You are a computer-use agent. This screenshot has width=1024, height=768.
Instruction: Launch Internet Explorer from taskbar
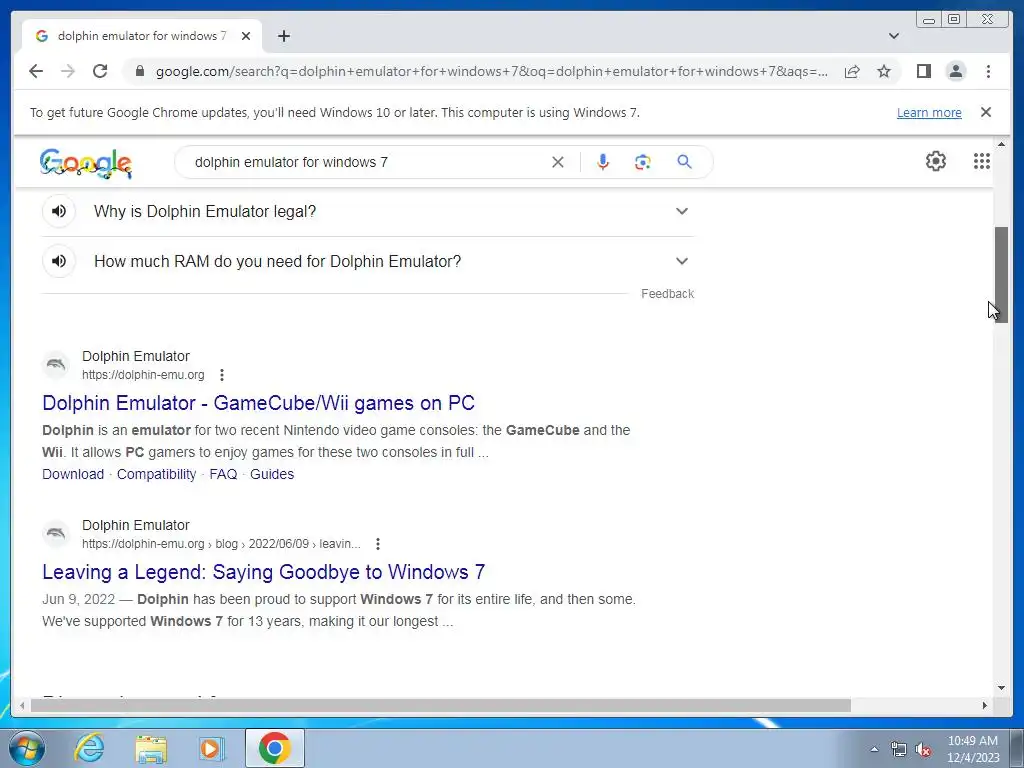tap(89, 748)
